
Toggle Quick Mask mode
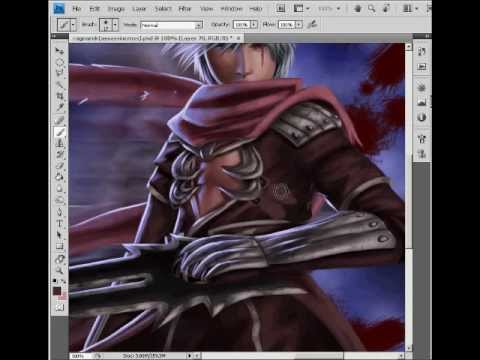pos(59,307)
